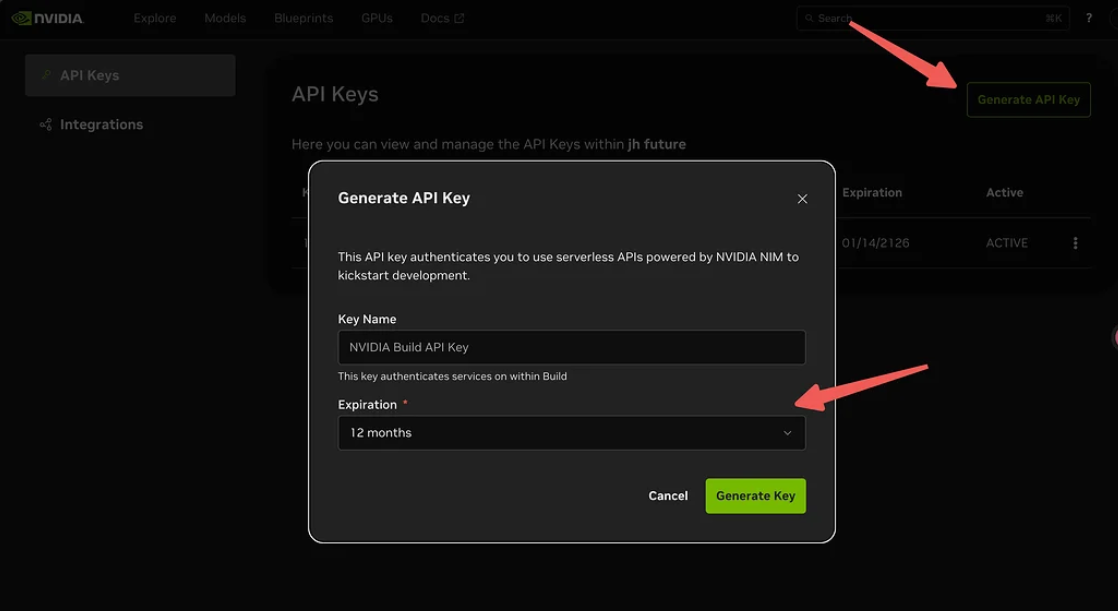The image size is (1118, 611).
Task: Open the Explore menu item
Action: coord(155,18)
